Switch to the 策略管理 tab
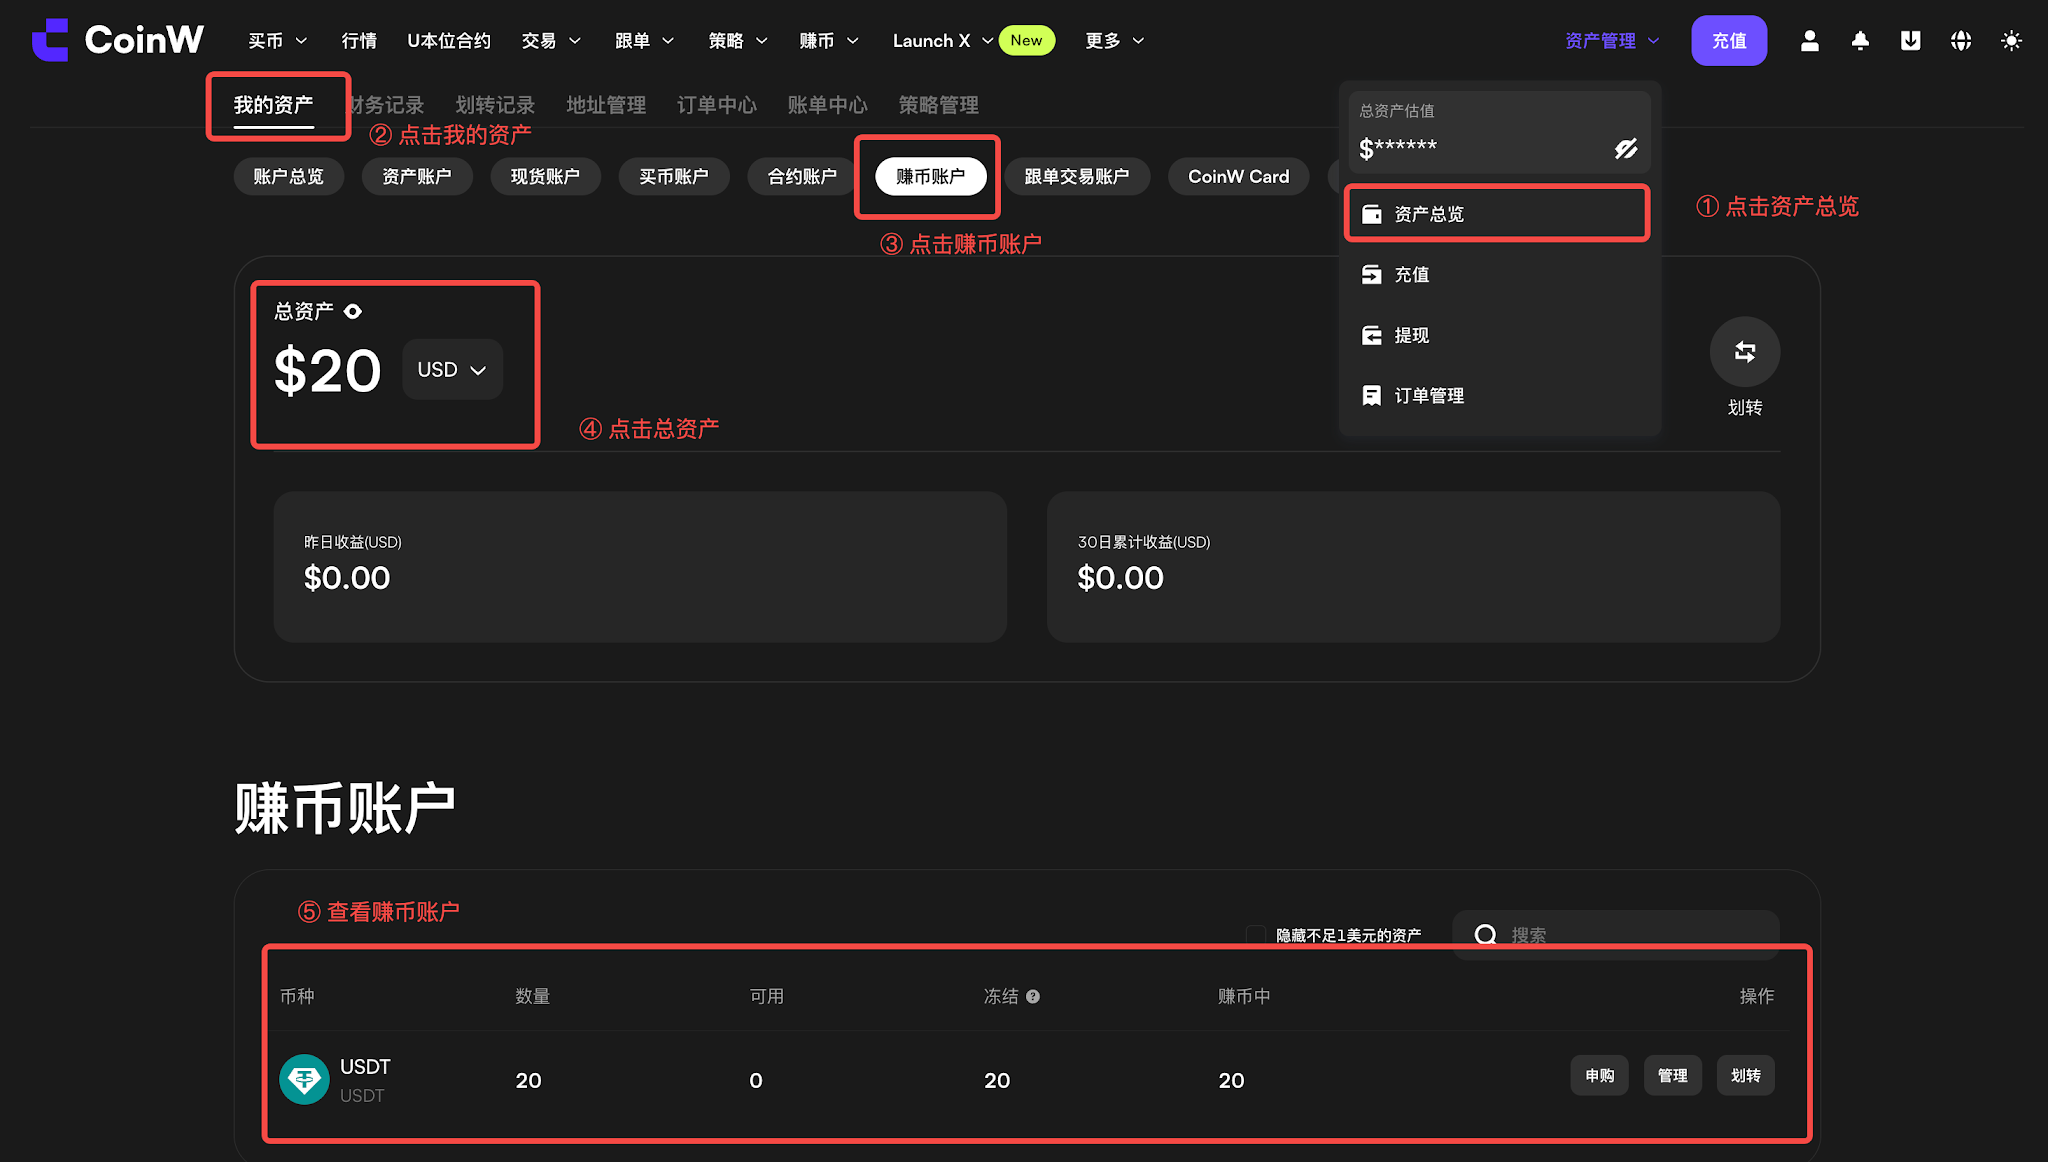This screenshot has height=1162, width=2048. (938, 105)
